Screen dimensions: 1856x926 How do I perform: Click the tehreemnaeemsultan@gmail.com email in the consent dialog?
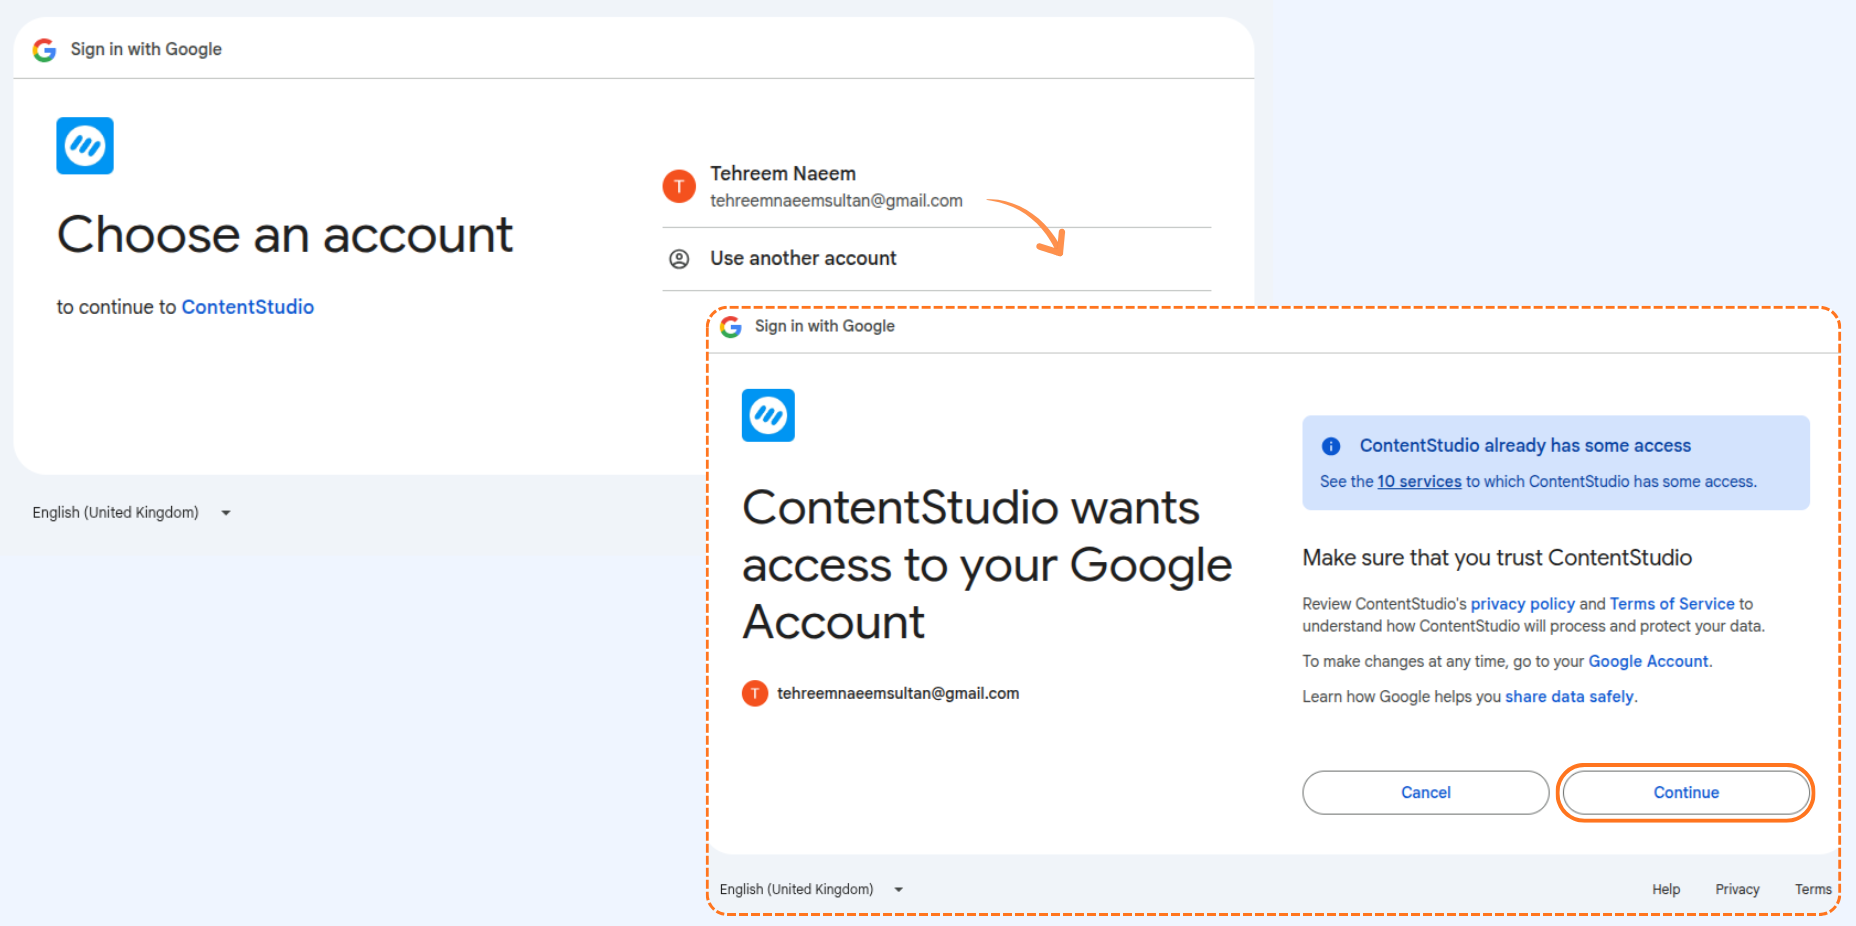click(898, 693)
